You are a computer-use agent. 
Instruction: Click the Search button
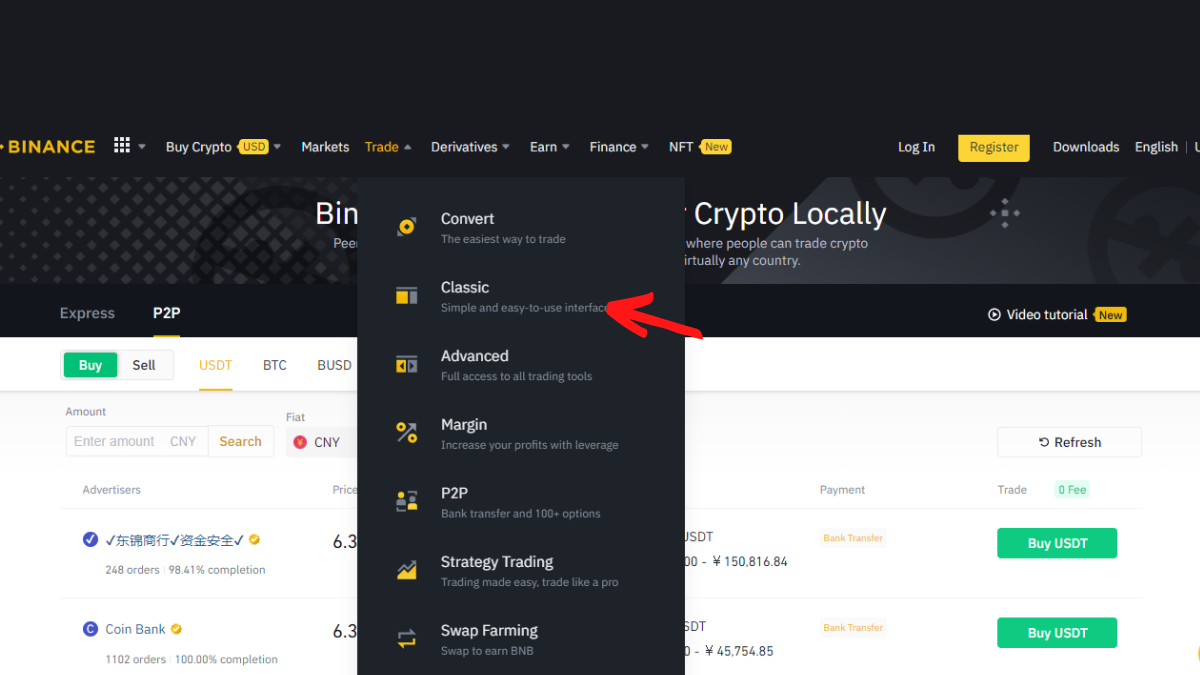click(240, 441)
